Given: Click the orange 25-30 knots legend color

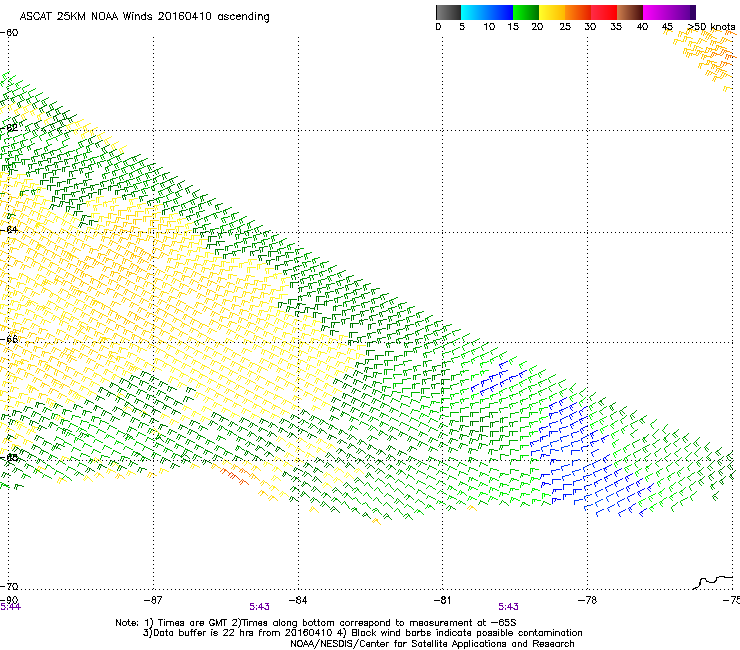Looking at the screenshot, I should (x=578, y=12).
